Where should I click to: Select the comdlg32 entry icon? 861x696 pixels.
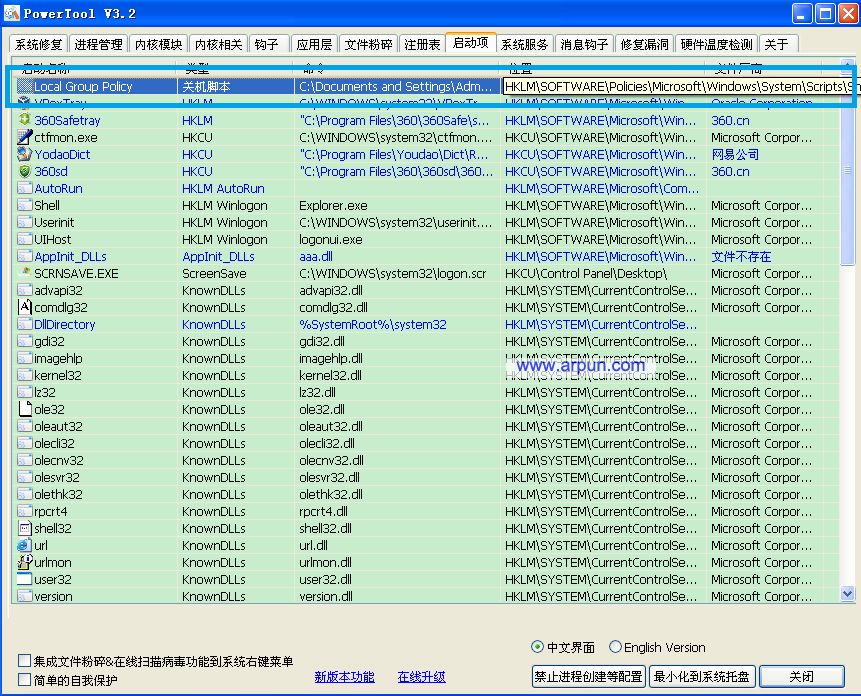(23, 307)
